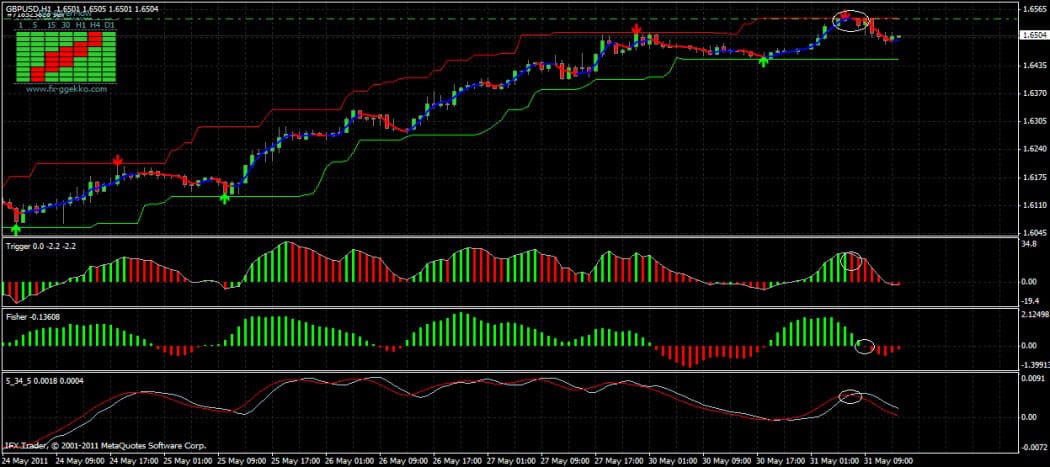The height and width of the screenshot is (467, 1050).
Task: Click the H4 column header in the timeframe matrix
Action: coord(94,24)
